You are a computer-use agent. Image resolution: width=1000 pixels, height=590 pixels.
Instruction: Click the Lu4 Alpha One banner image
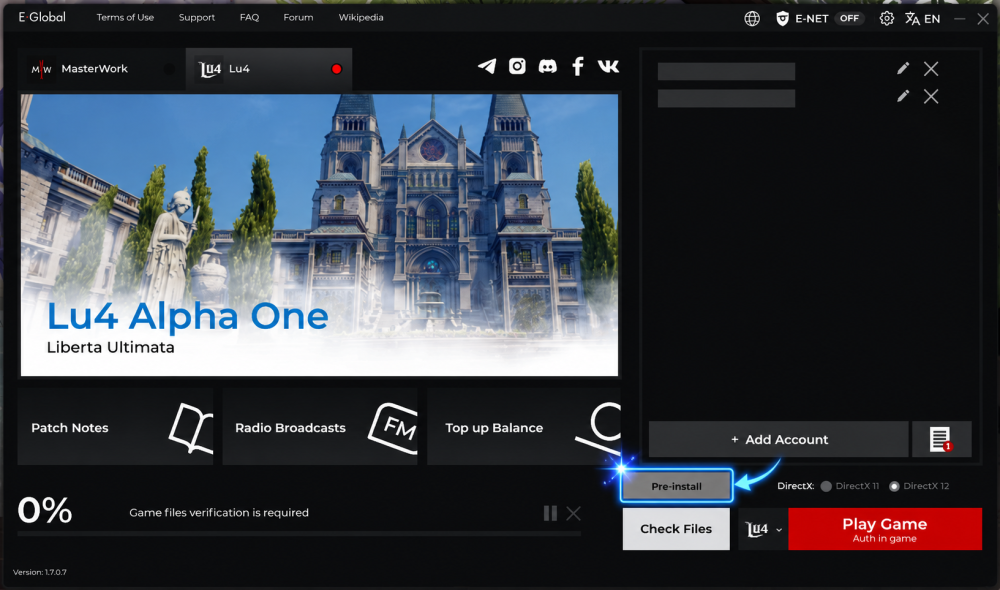320,235
